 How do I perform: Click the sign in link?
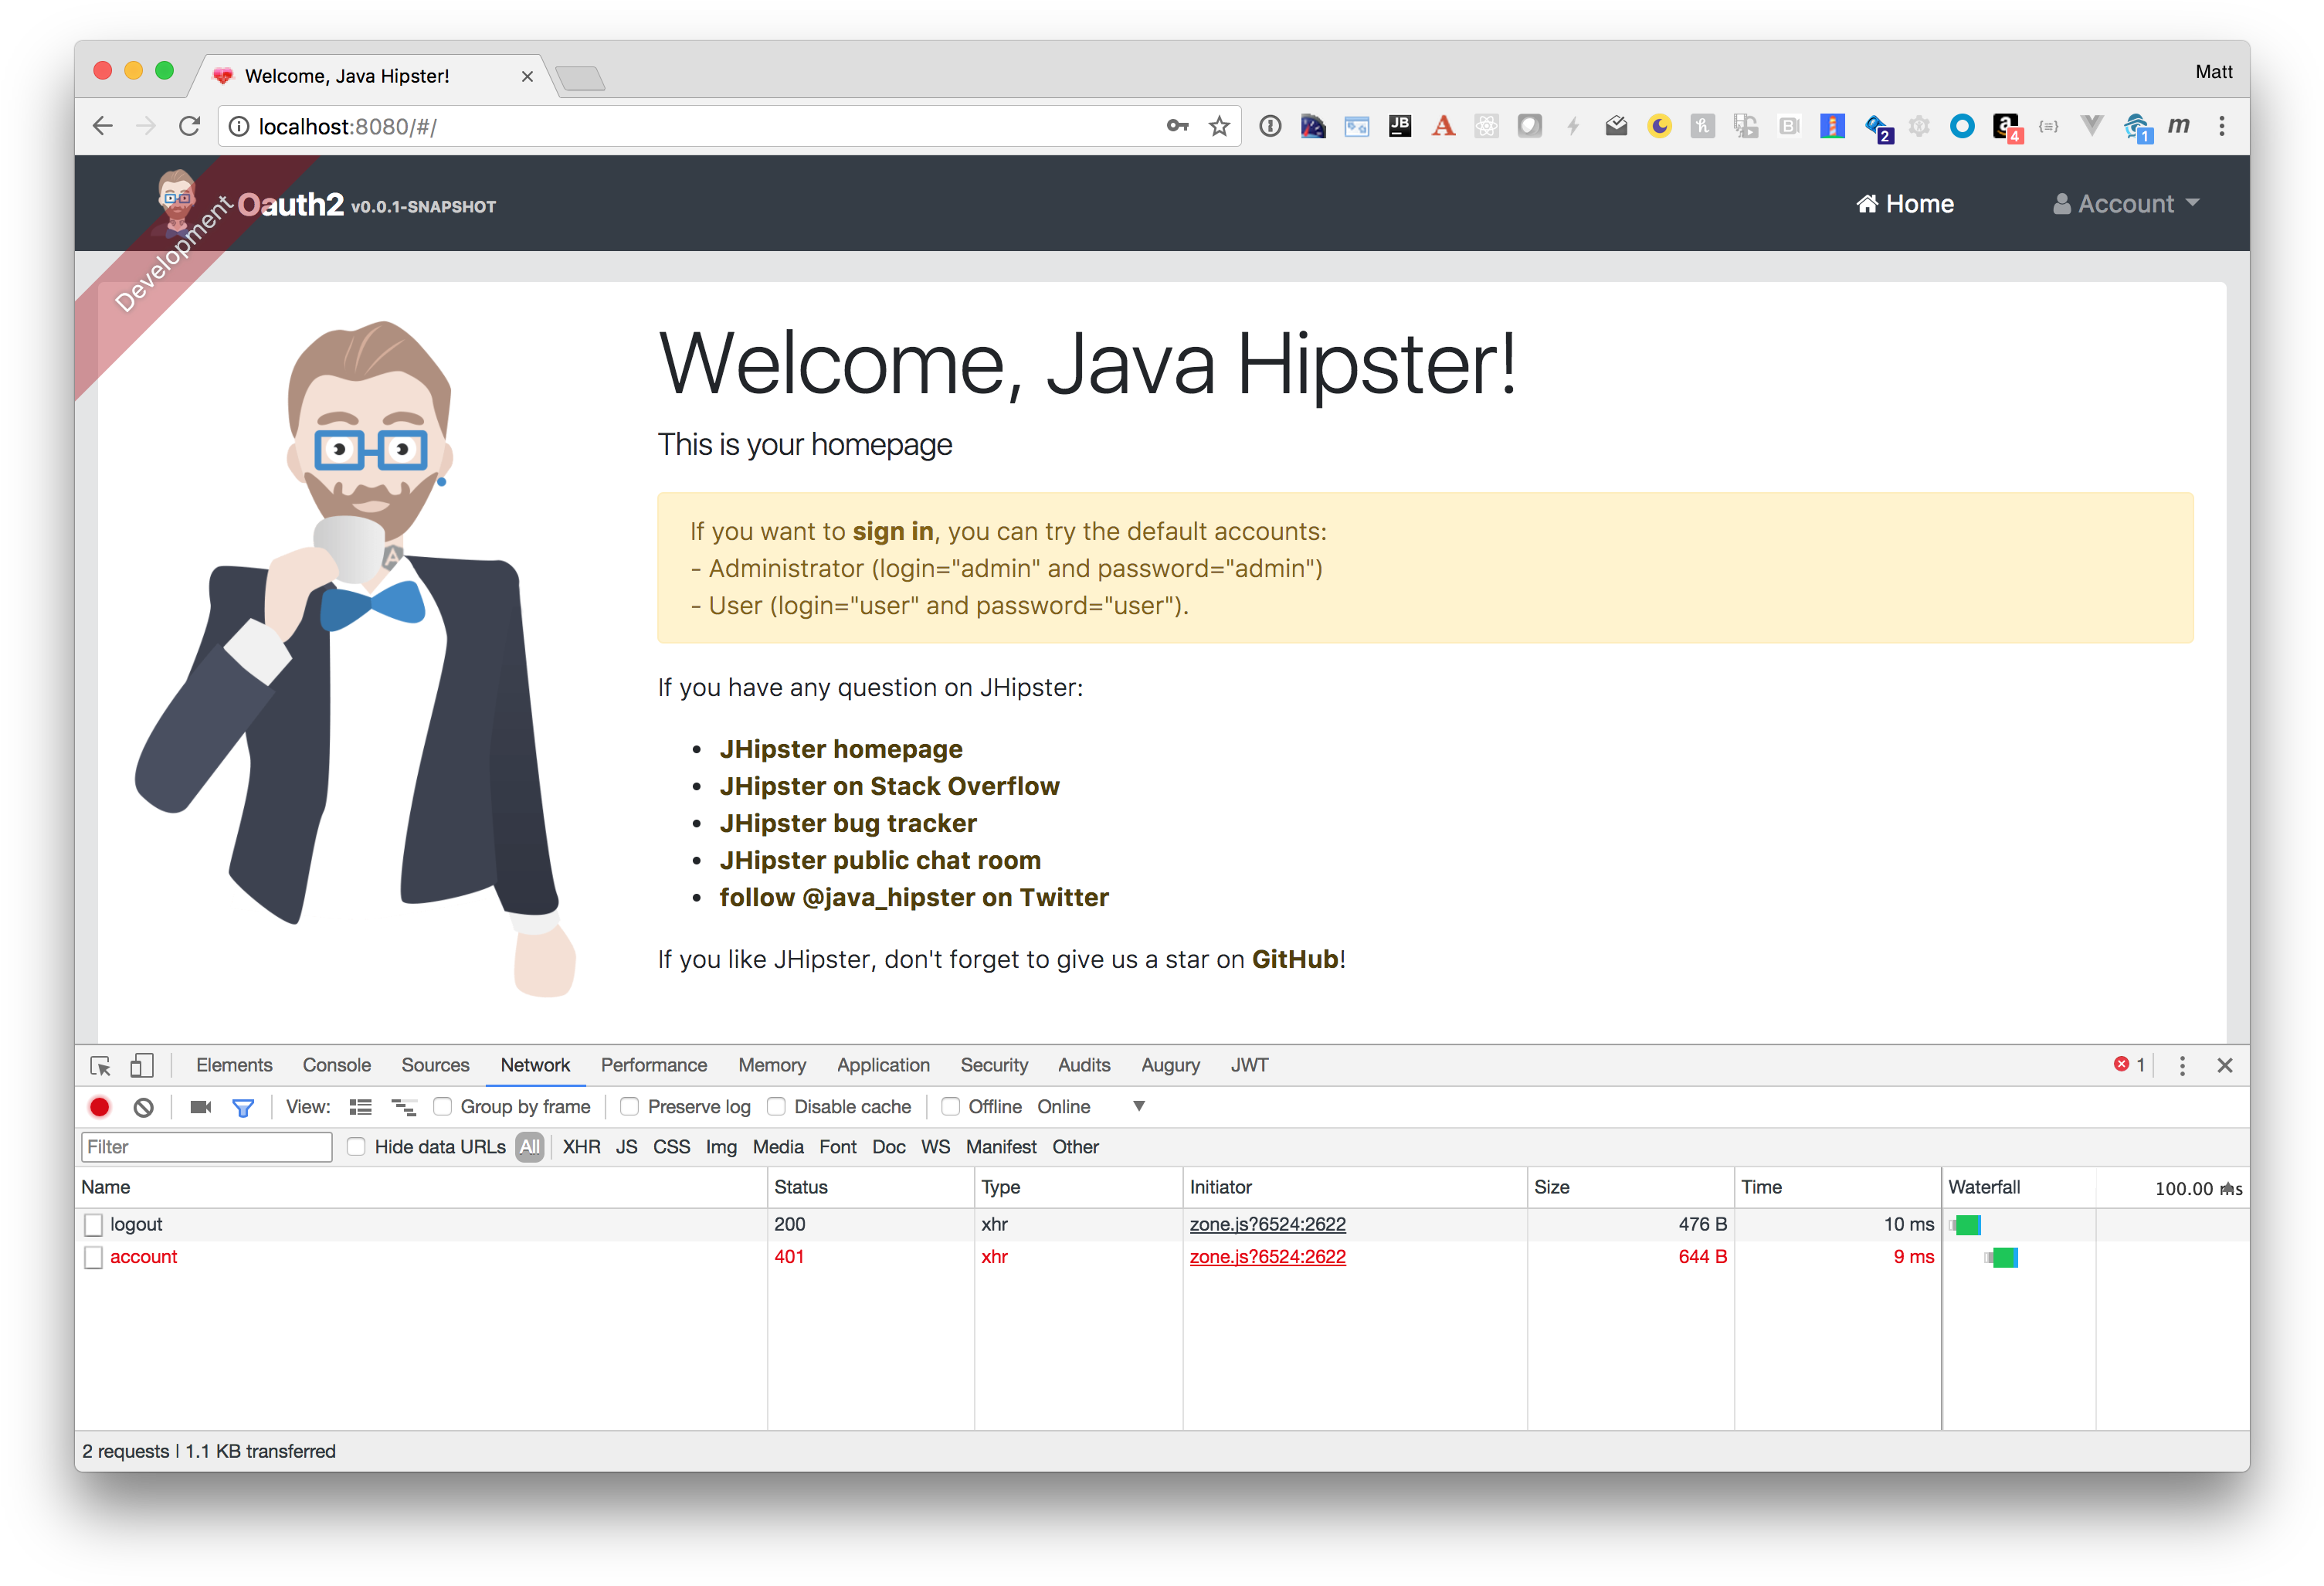(x=892, y=531)
